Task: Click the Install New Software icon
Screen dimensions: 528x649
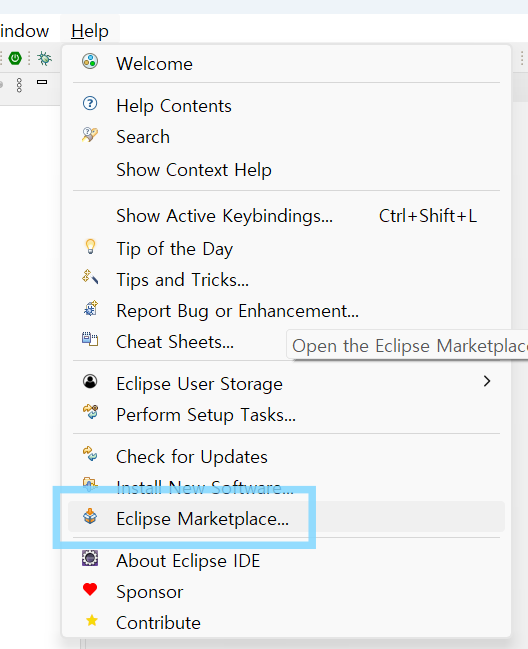Action: click(90, 484)
